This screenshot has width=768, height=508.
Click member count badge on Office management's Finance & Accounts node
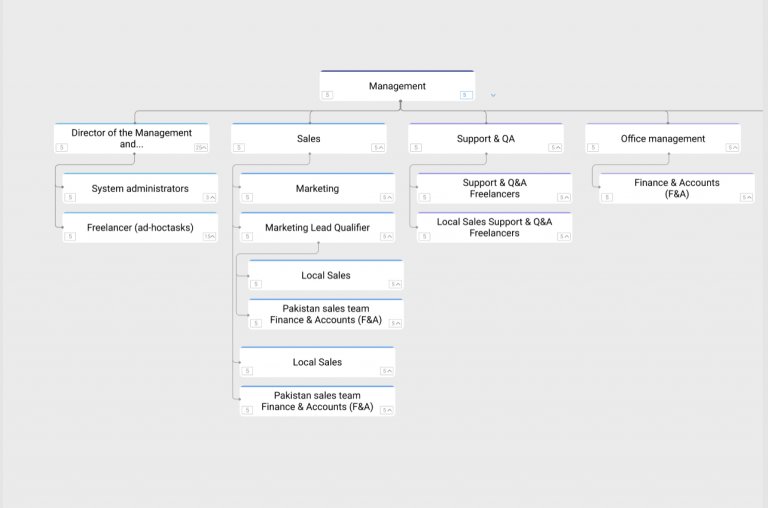tap(607, 197)
